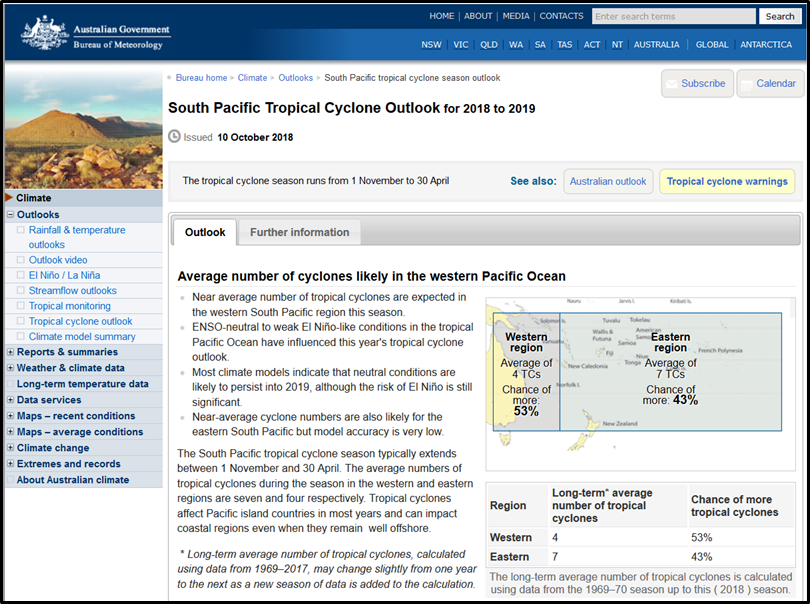Expand the Maps – recent conditions section
Screen dimensions: 810x604
[x=9, y=415]
